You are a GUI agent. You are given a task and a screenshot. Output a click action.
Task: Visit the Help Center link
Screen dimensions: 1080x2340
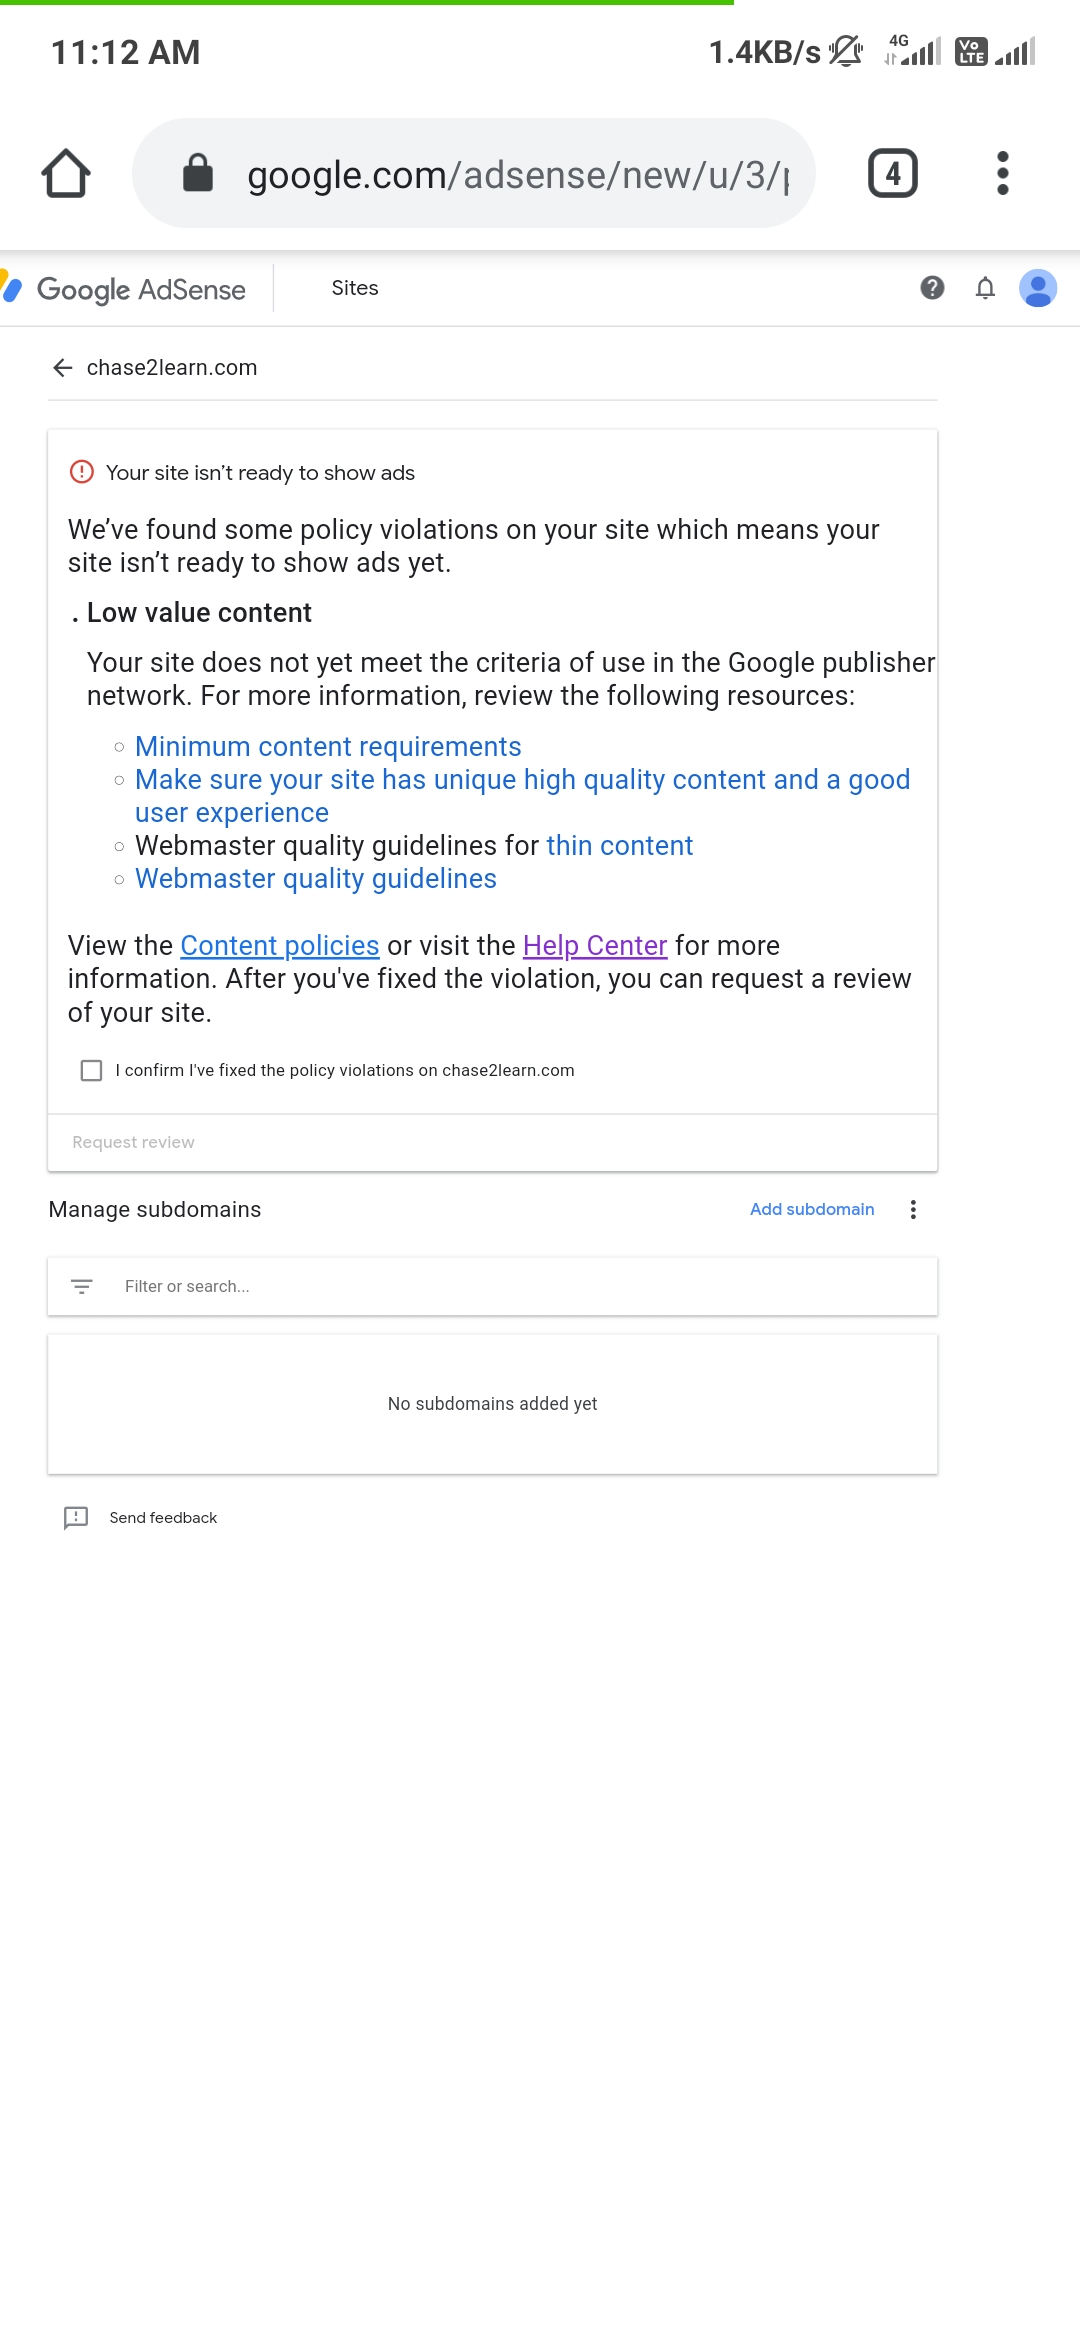click(x=595, y=946)
